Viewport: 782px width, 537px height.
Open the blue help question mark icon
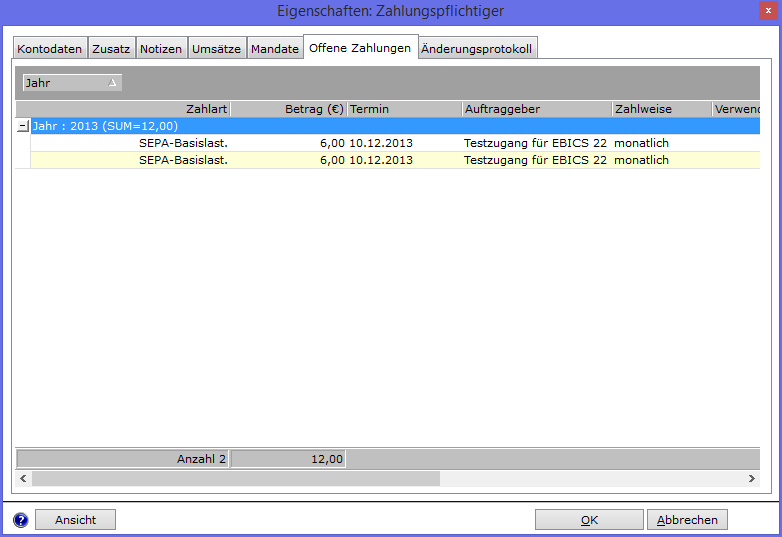(x=20, y=520)
